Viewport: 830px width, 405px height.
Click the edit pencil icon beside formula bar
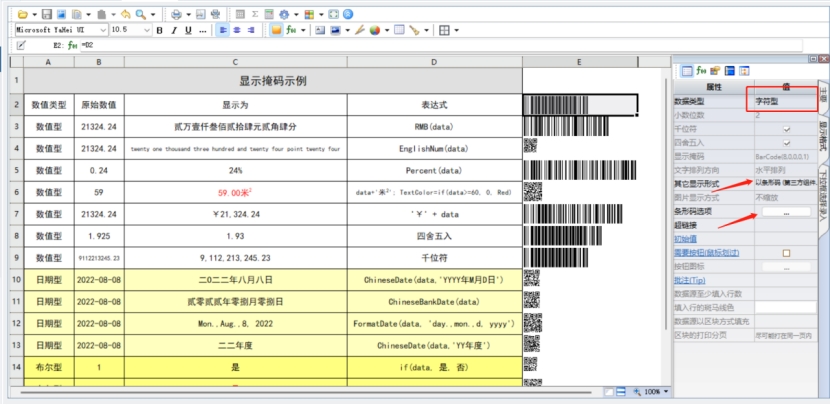pos(21,46)
